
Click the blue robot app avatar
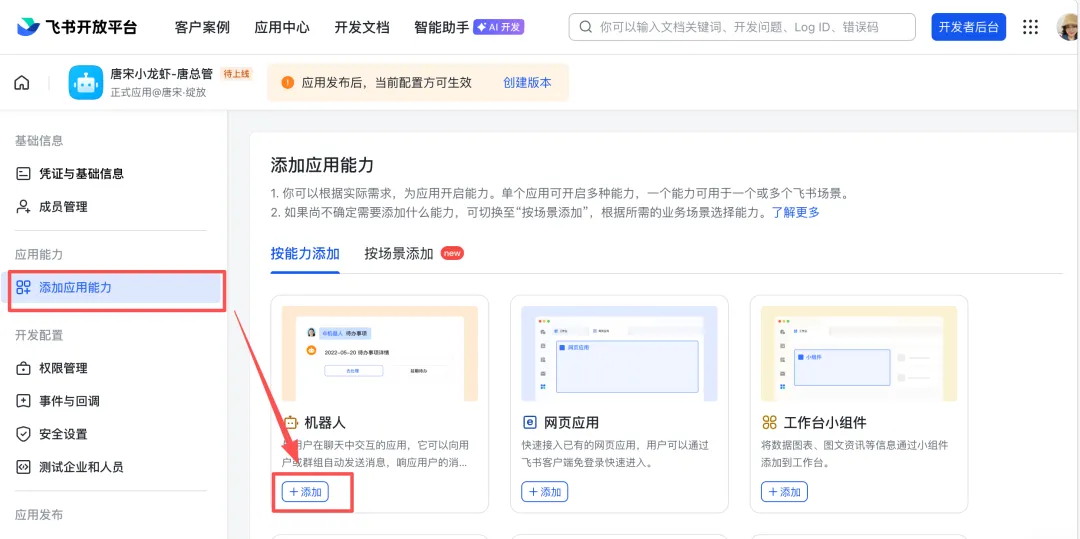pos(85,83)
